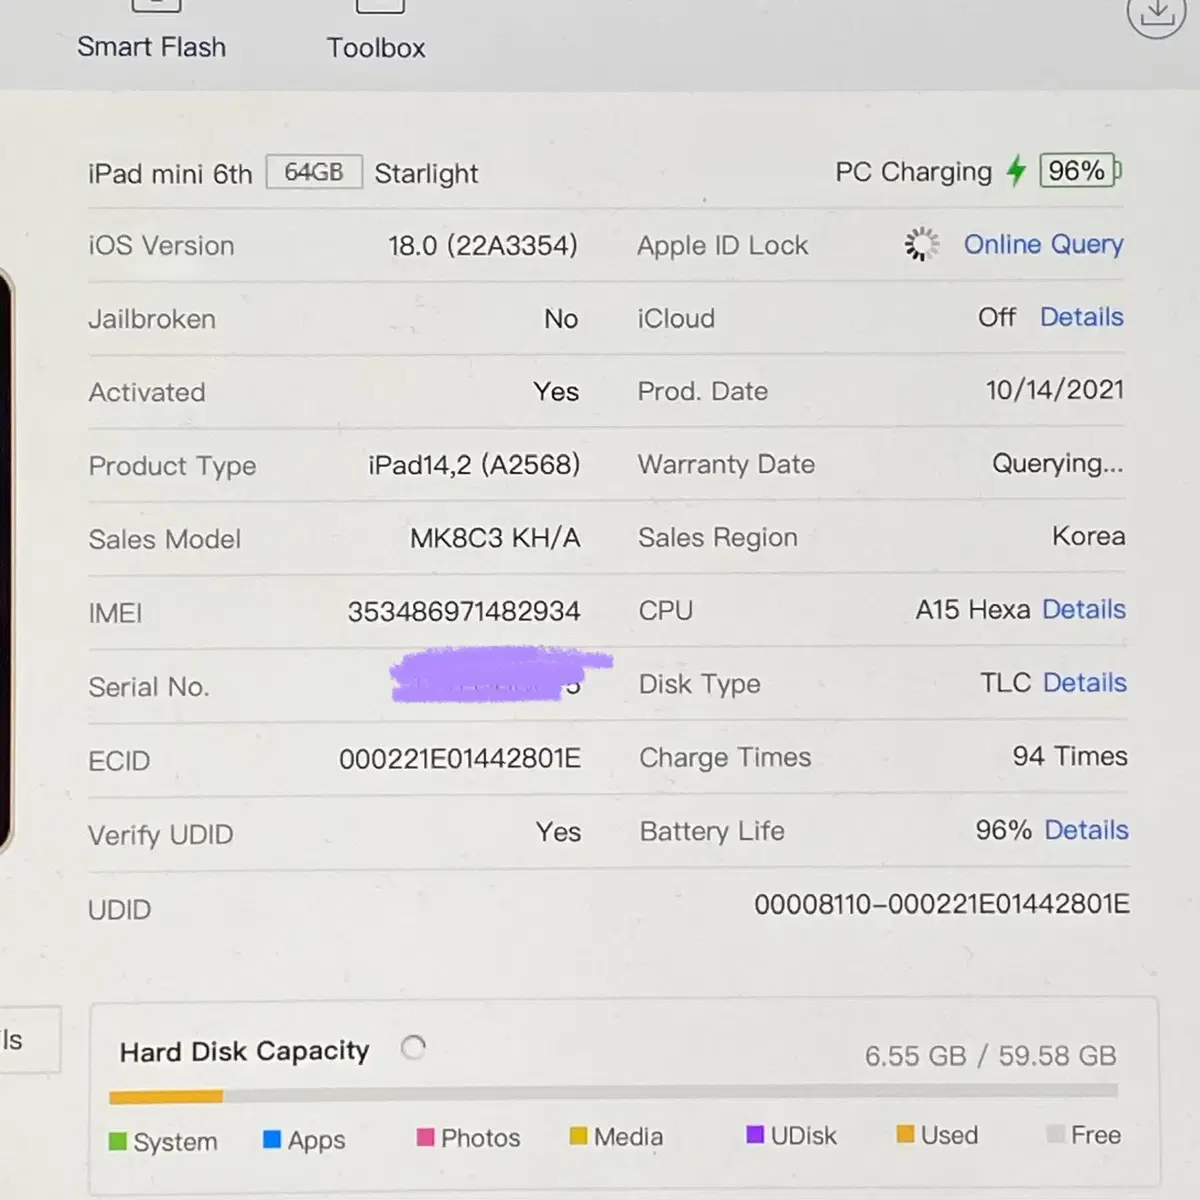Click the Hard Disk Capacity heading
This screenshot has height=1200, width=1200.
click(x=245, y=1051)
